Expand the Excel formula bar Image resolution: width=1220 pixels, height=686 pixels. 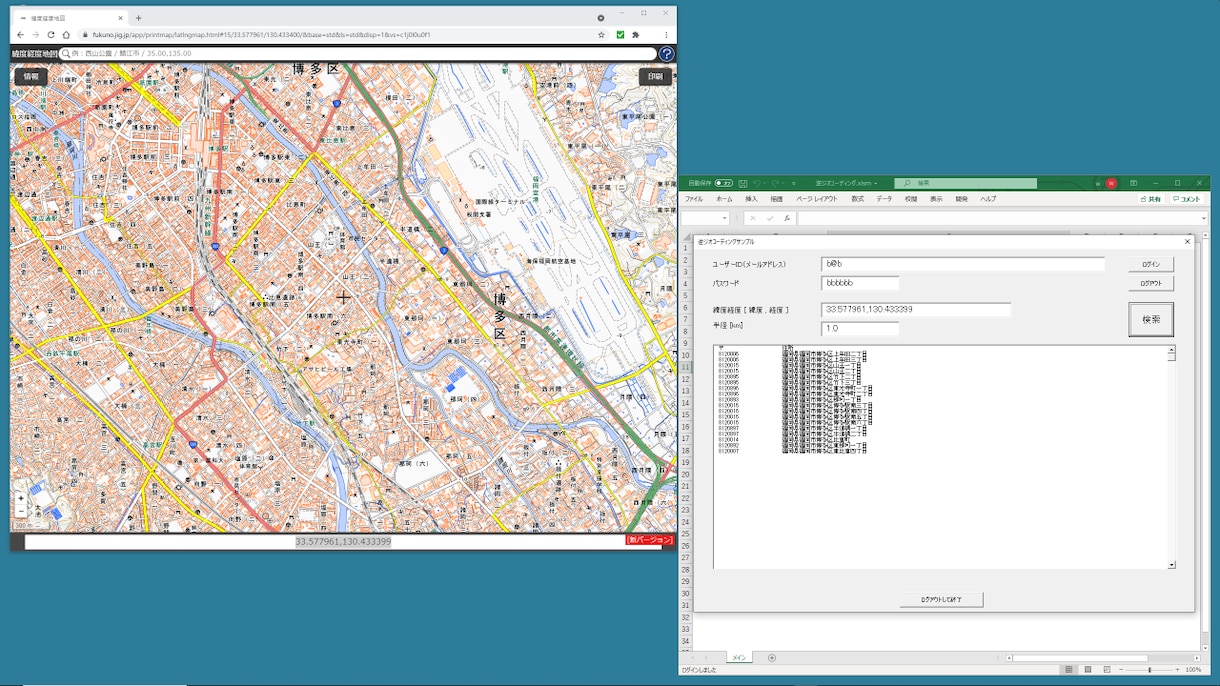click(1204, 218)
